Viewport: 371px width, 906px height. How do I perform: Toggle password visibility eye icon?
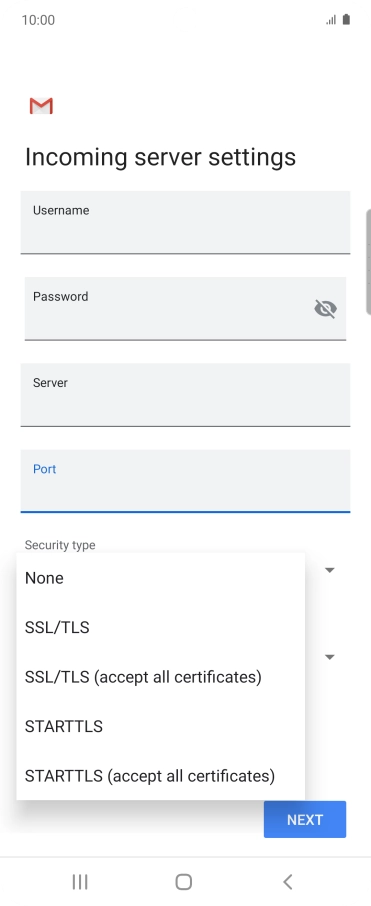tap(325, 309)
